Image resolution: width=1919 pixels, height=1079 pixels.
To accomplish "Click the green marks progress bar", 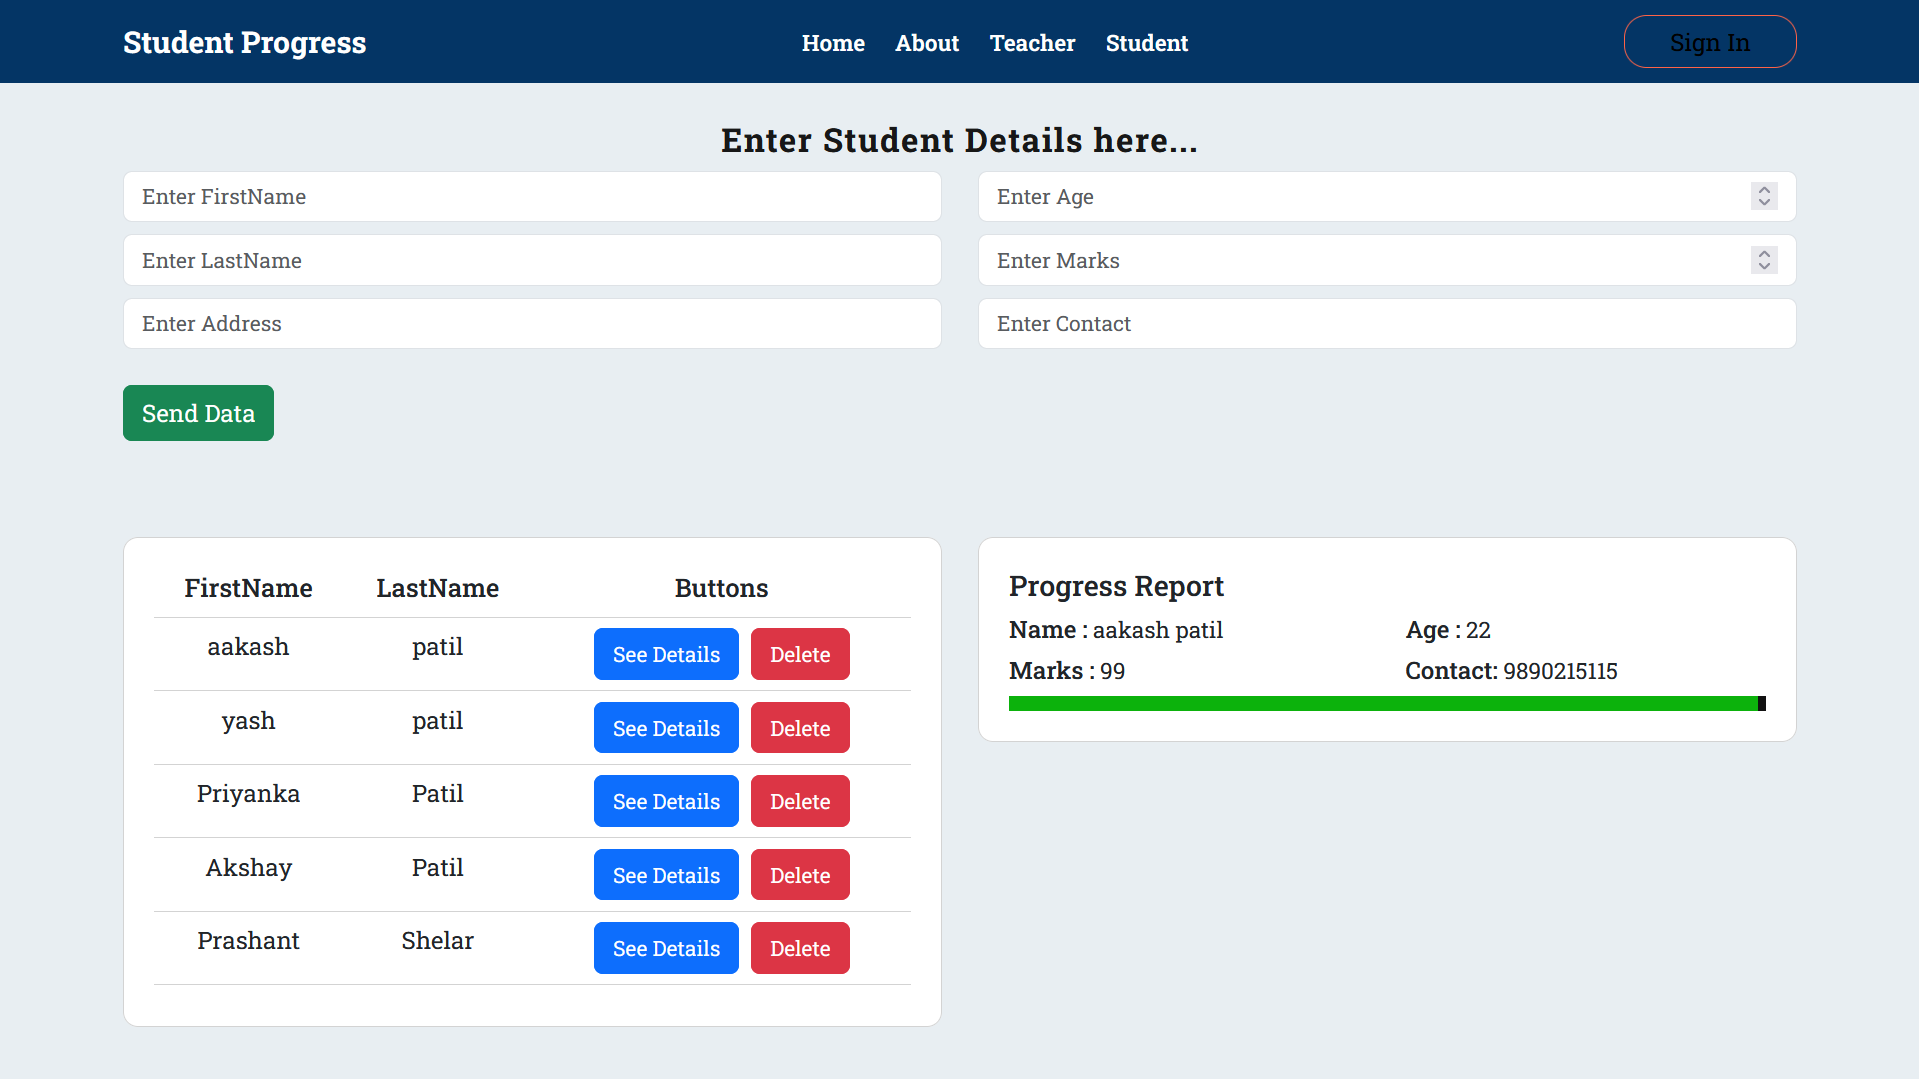I will 1387,704.
